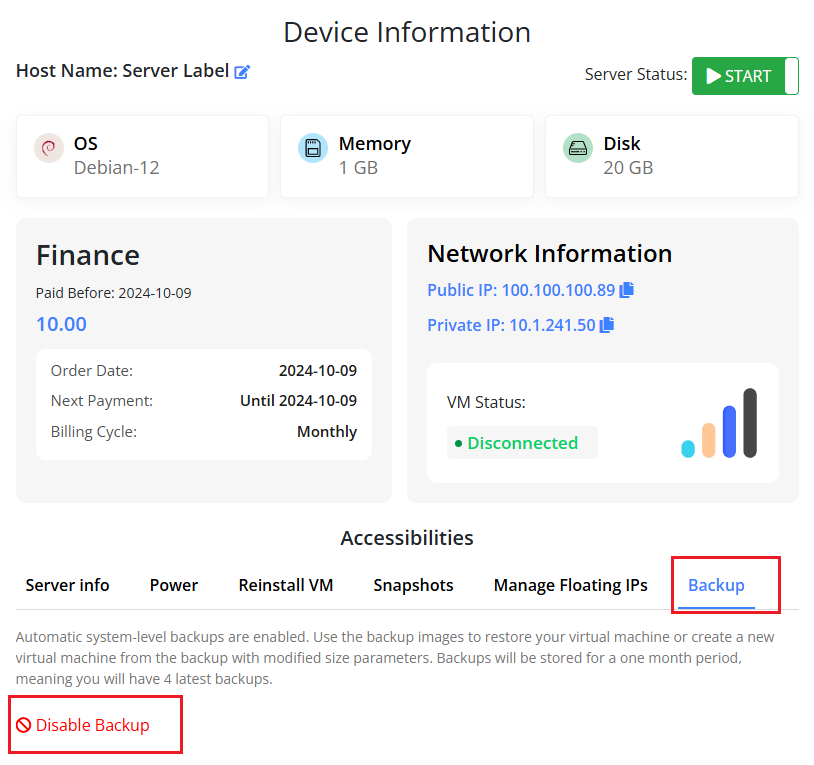Click the edit icon beside Server Label
Viewport: 814px width, 765px height.
[x=242, y=72]
